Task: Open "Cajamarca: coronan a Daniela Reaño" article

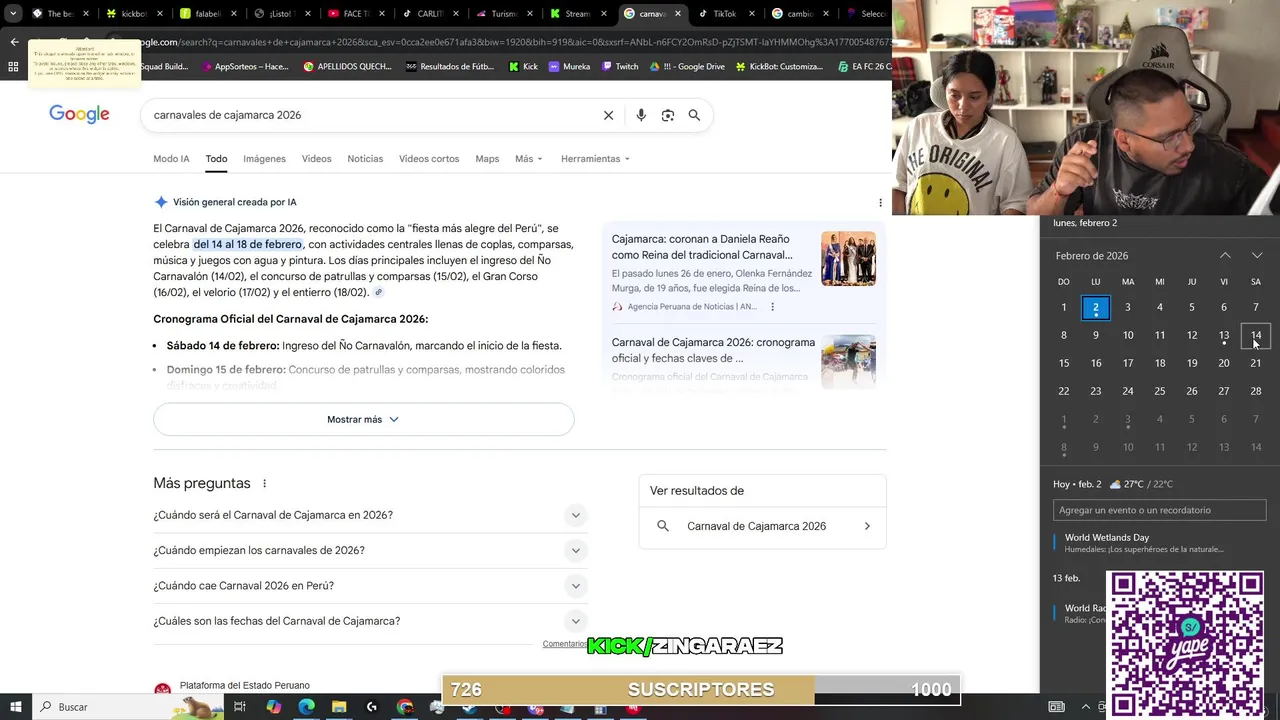Action: tap(701, 247)
